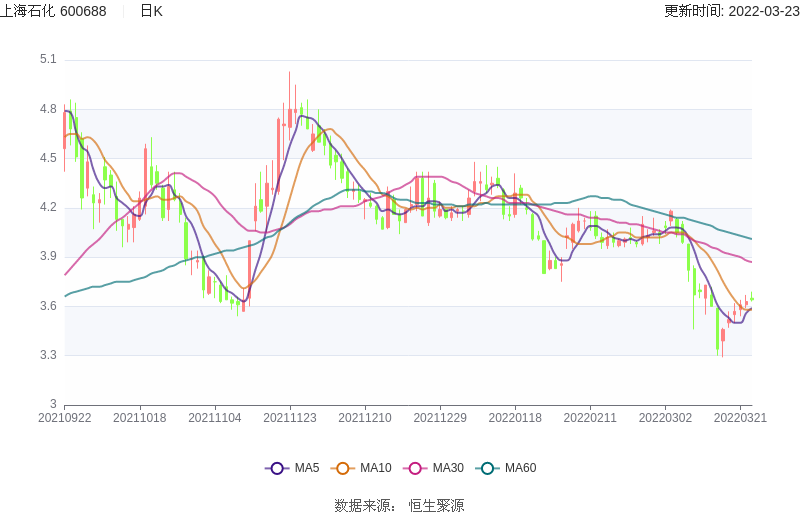This screenshot has height=517, width=800.
Task: Toggle the MA60 series via its legend text
Action: point(520,468)
